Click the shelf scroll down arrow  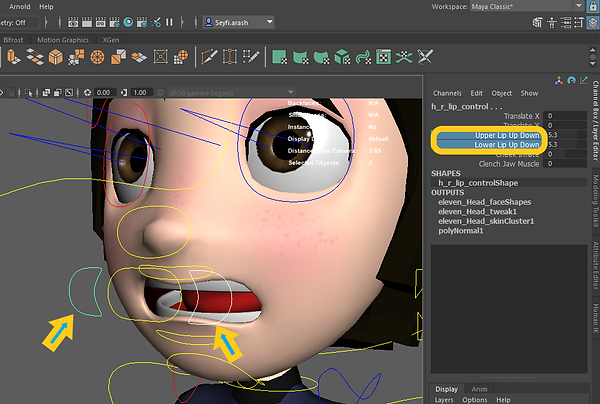pos(593,63)
